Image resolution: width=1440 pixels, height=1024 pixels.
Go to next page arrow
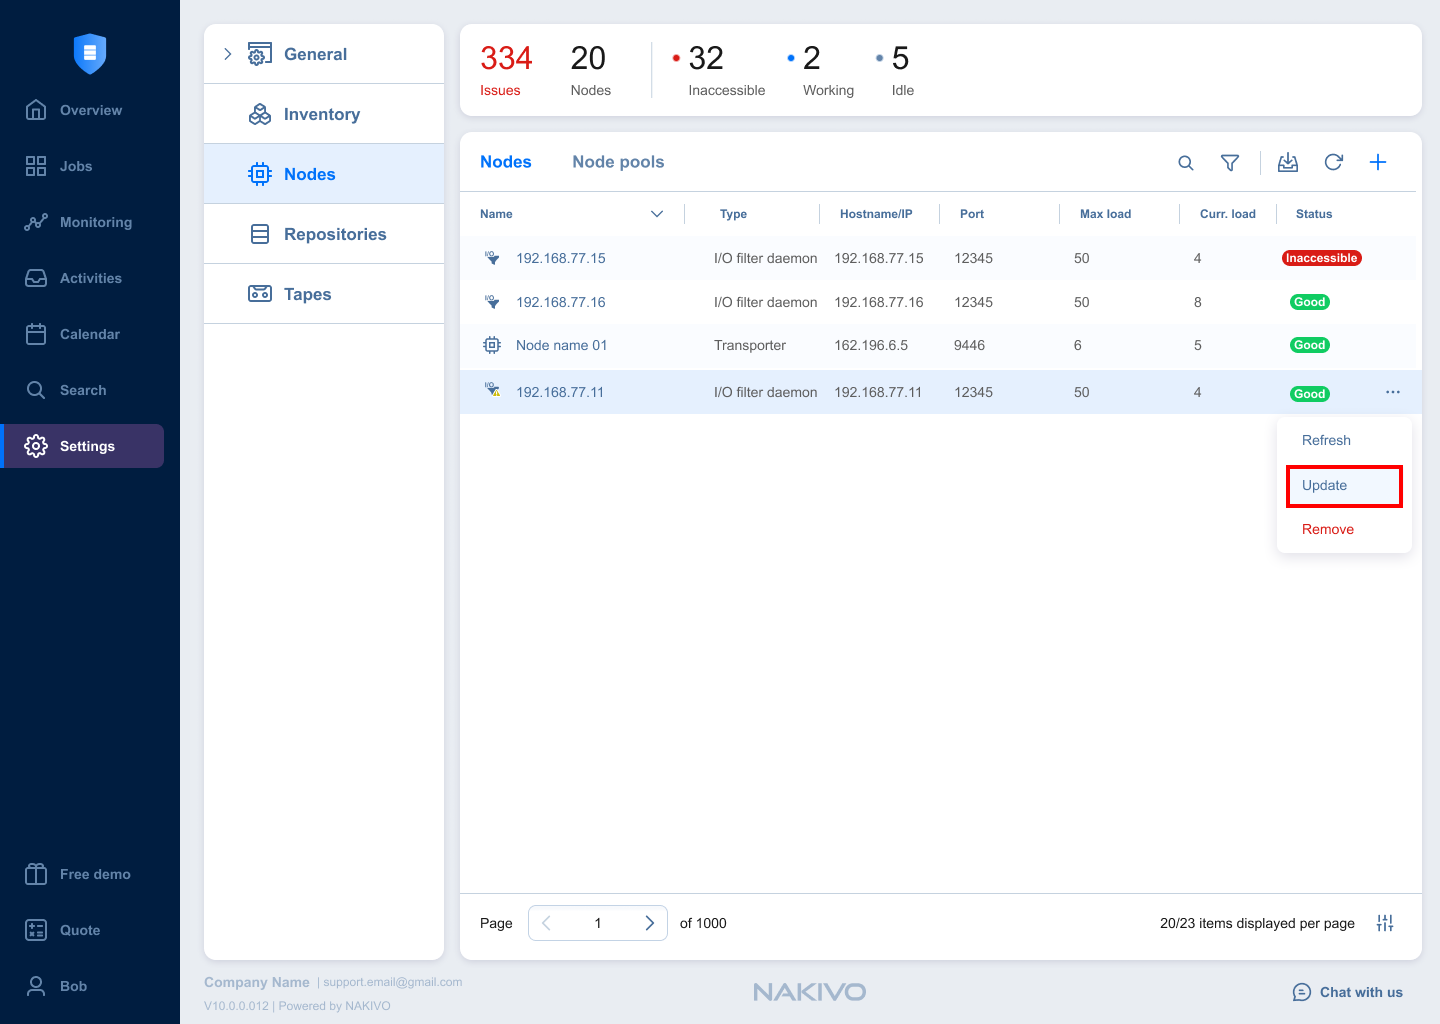pyautogui.click(x=649, y=923)
